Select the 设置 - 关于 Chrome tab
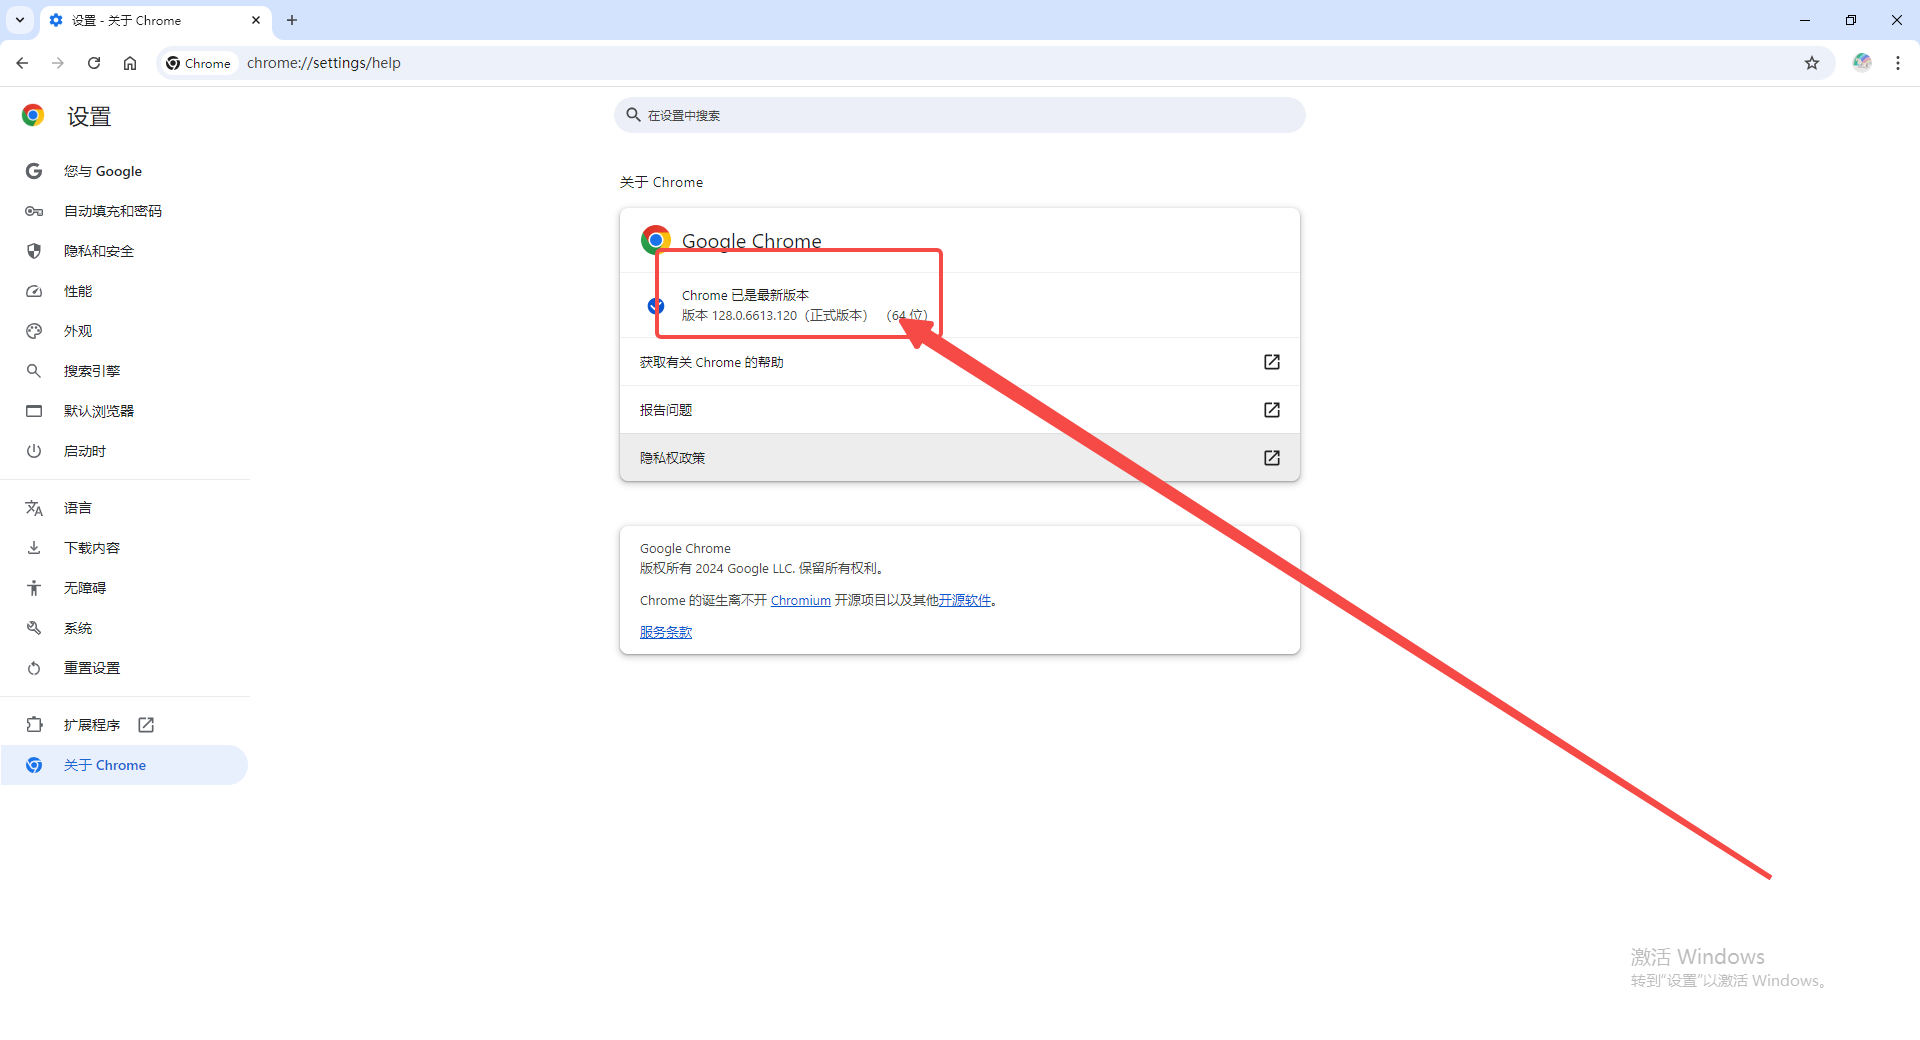Image resolution: width=1920 pixels, height=1040 pixels. (156, 20)
